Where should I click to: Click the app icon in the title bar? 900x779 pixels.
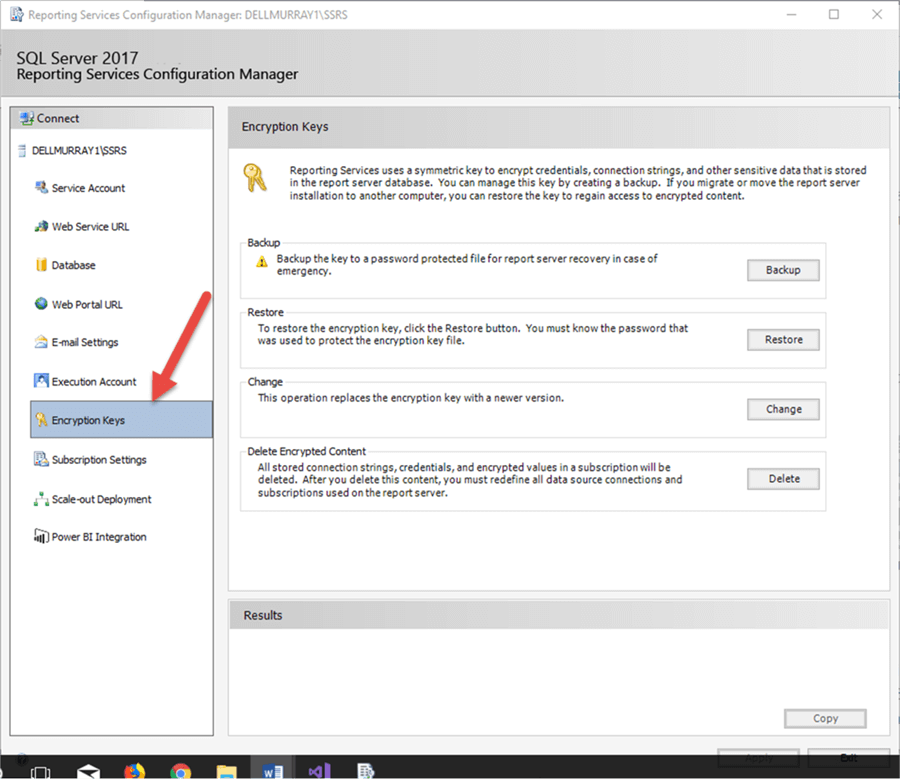coord(17,14)
